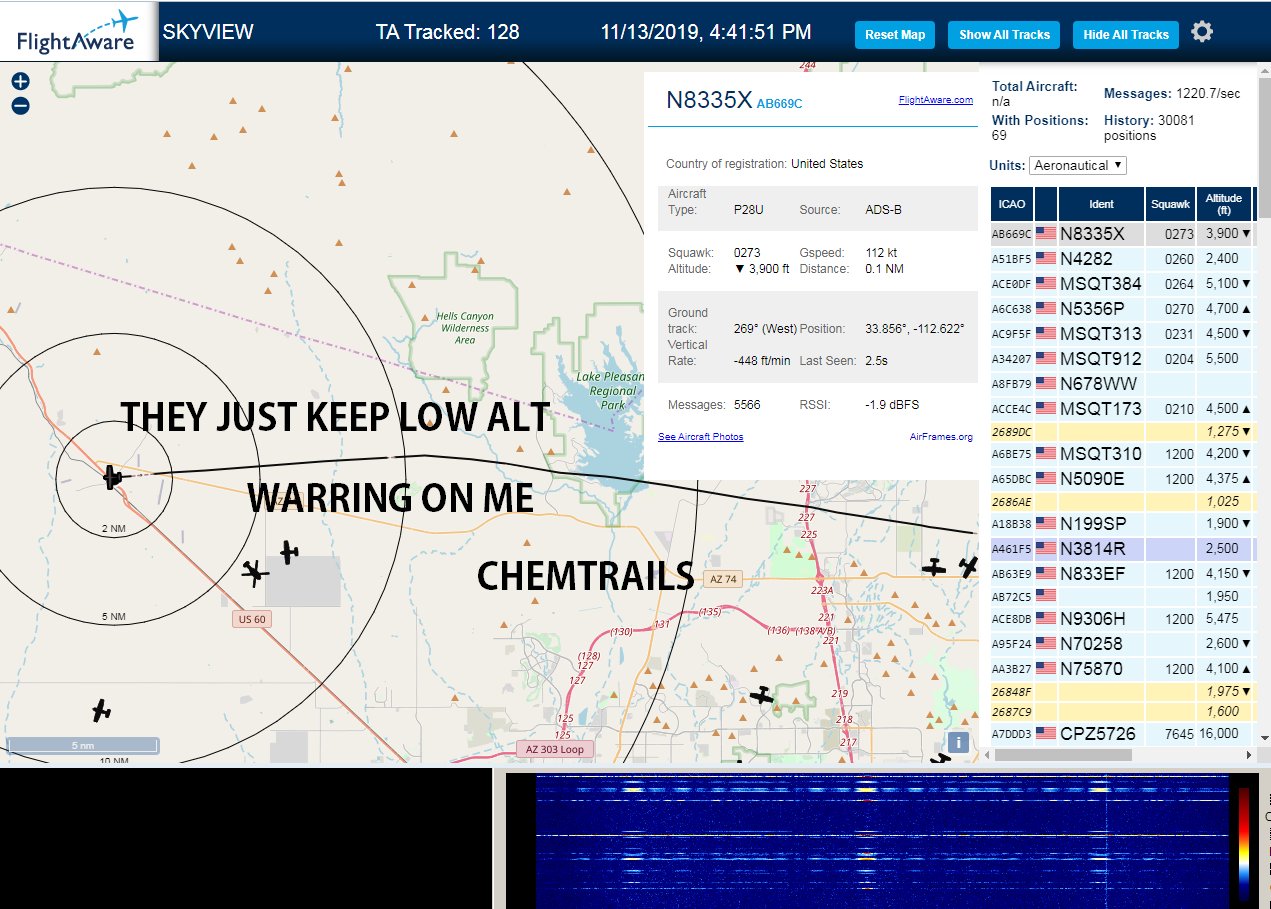Open the AirFrames.org link
1271x909 pixels.
tap(941, 437)
